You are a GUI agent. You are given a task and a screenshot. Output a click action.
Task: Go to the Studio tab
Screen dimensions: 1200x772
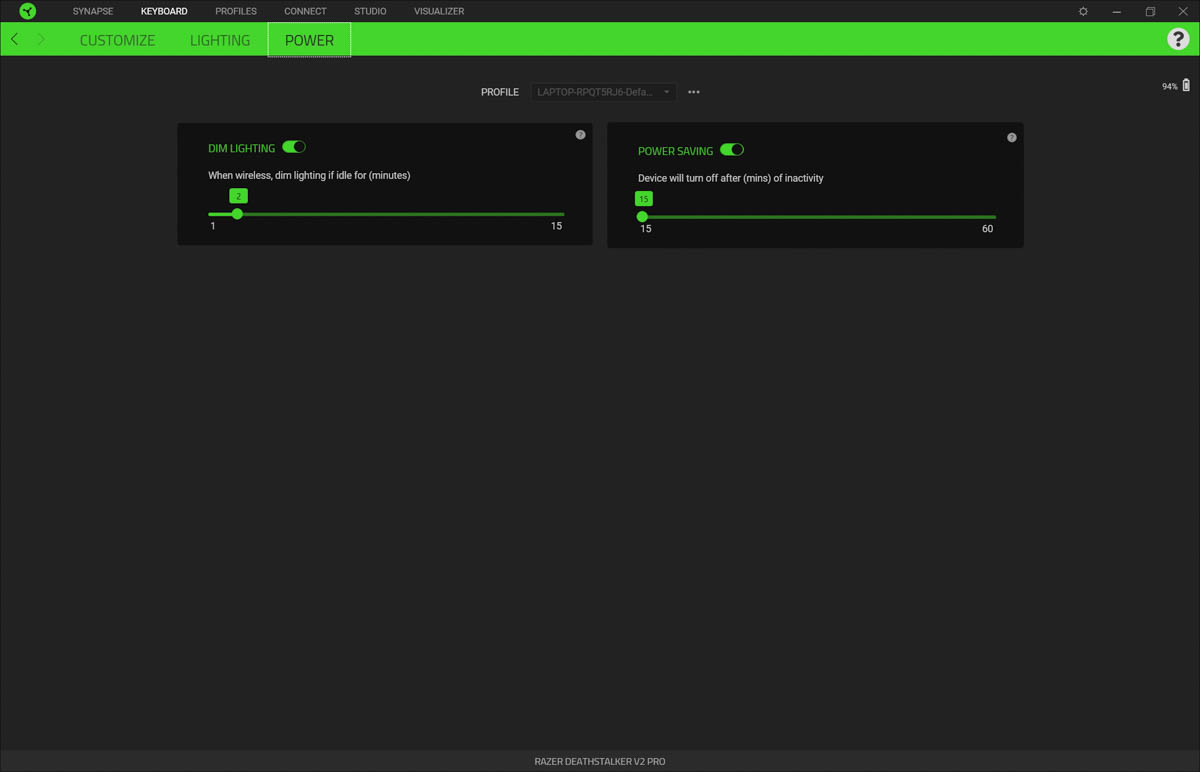pos(370,11)
